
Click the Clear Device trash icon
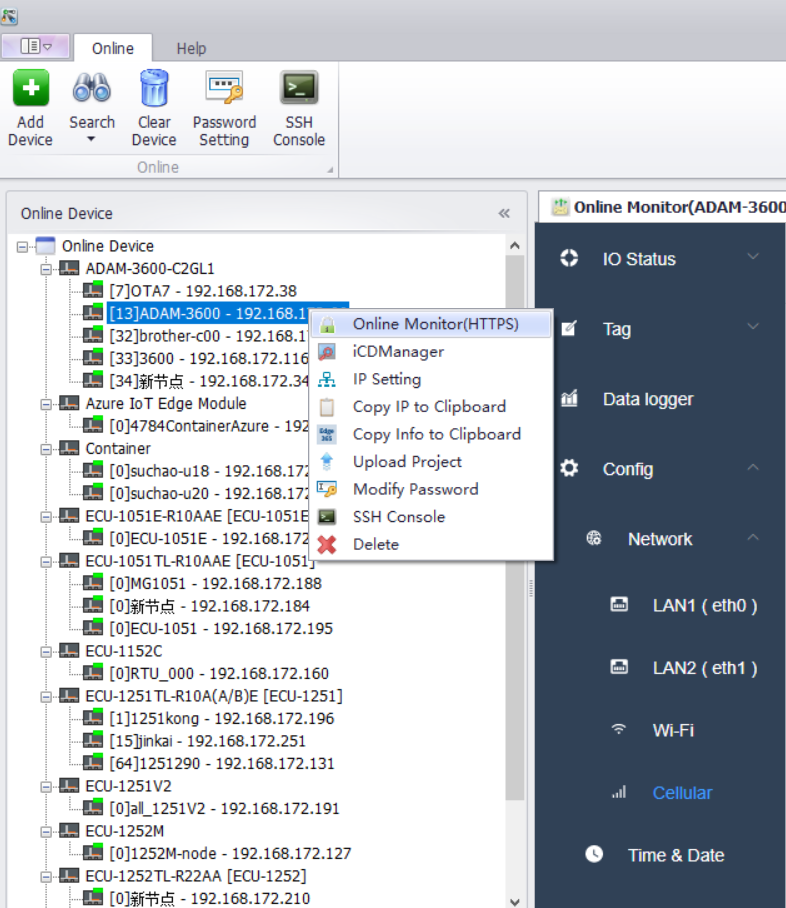pyautogui.click(x=154, y=89)
